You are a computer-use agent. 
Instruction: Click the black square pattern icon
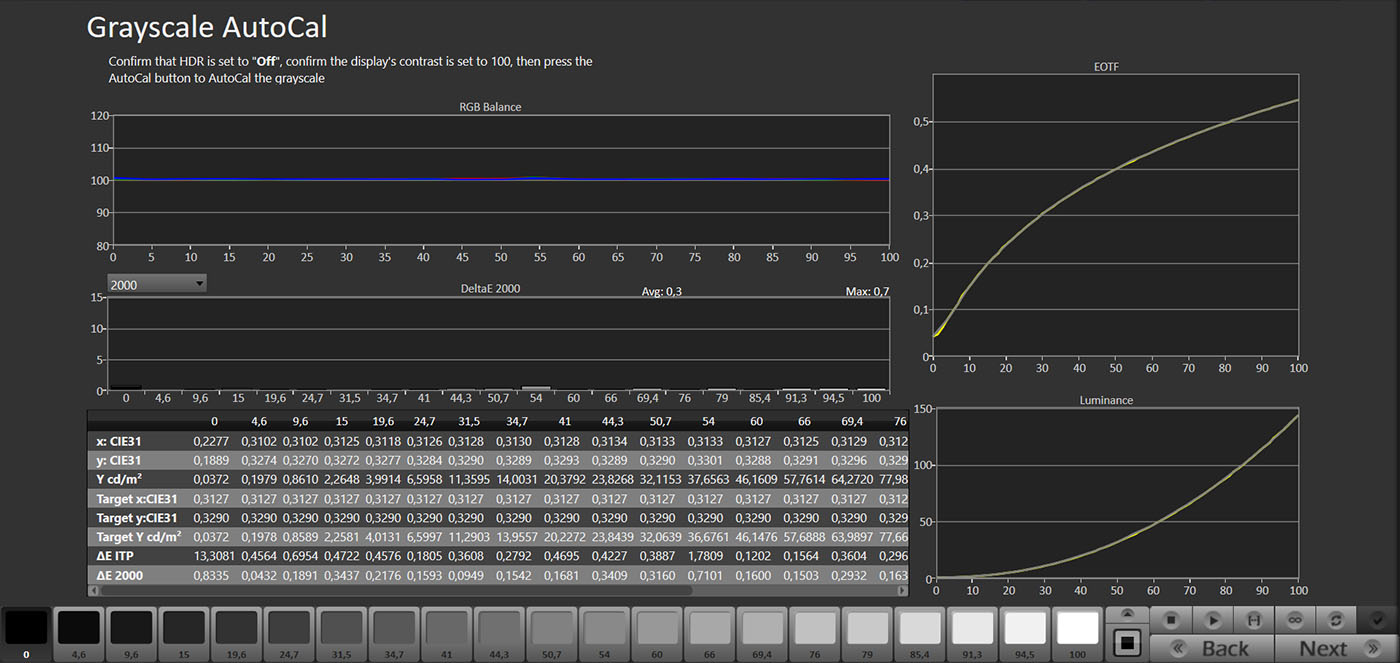tap(1127, 641)
